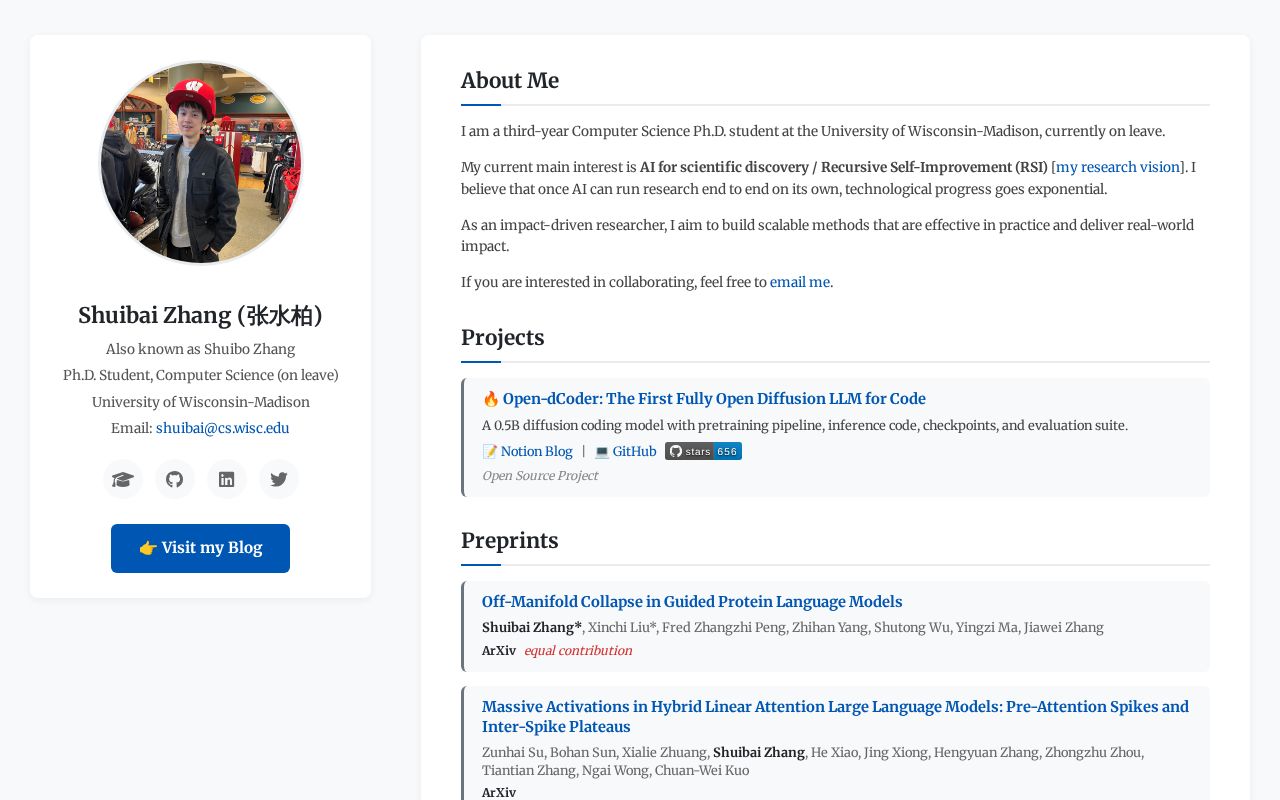Click the Projects section heading

pos(503,337)
